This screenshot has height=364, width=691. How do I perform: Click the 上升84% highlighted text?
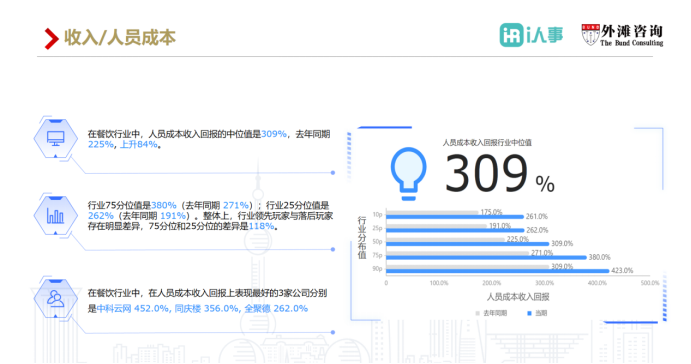pyautogui.click(x=138, y=145)
